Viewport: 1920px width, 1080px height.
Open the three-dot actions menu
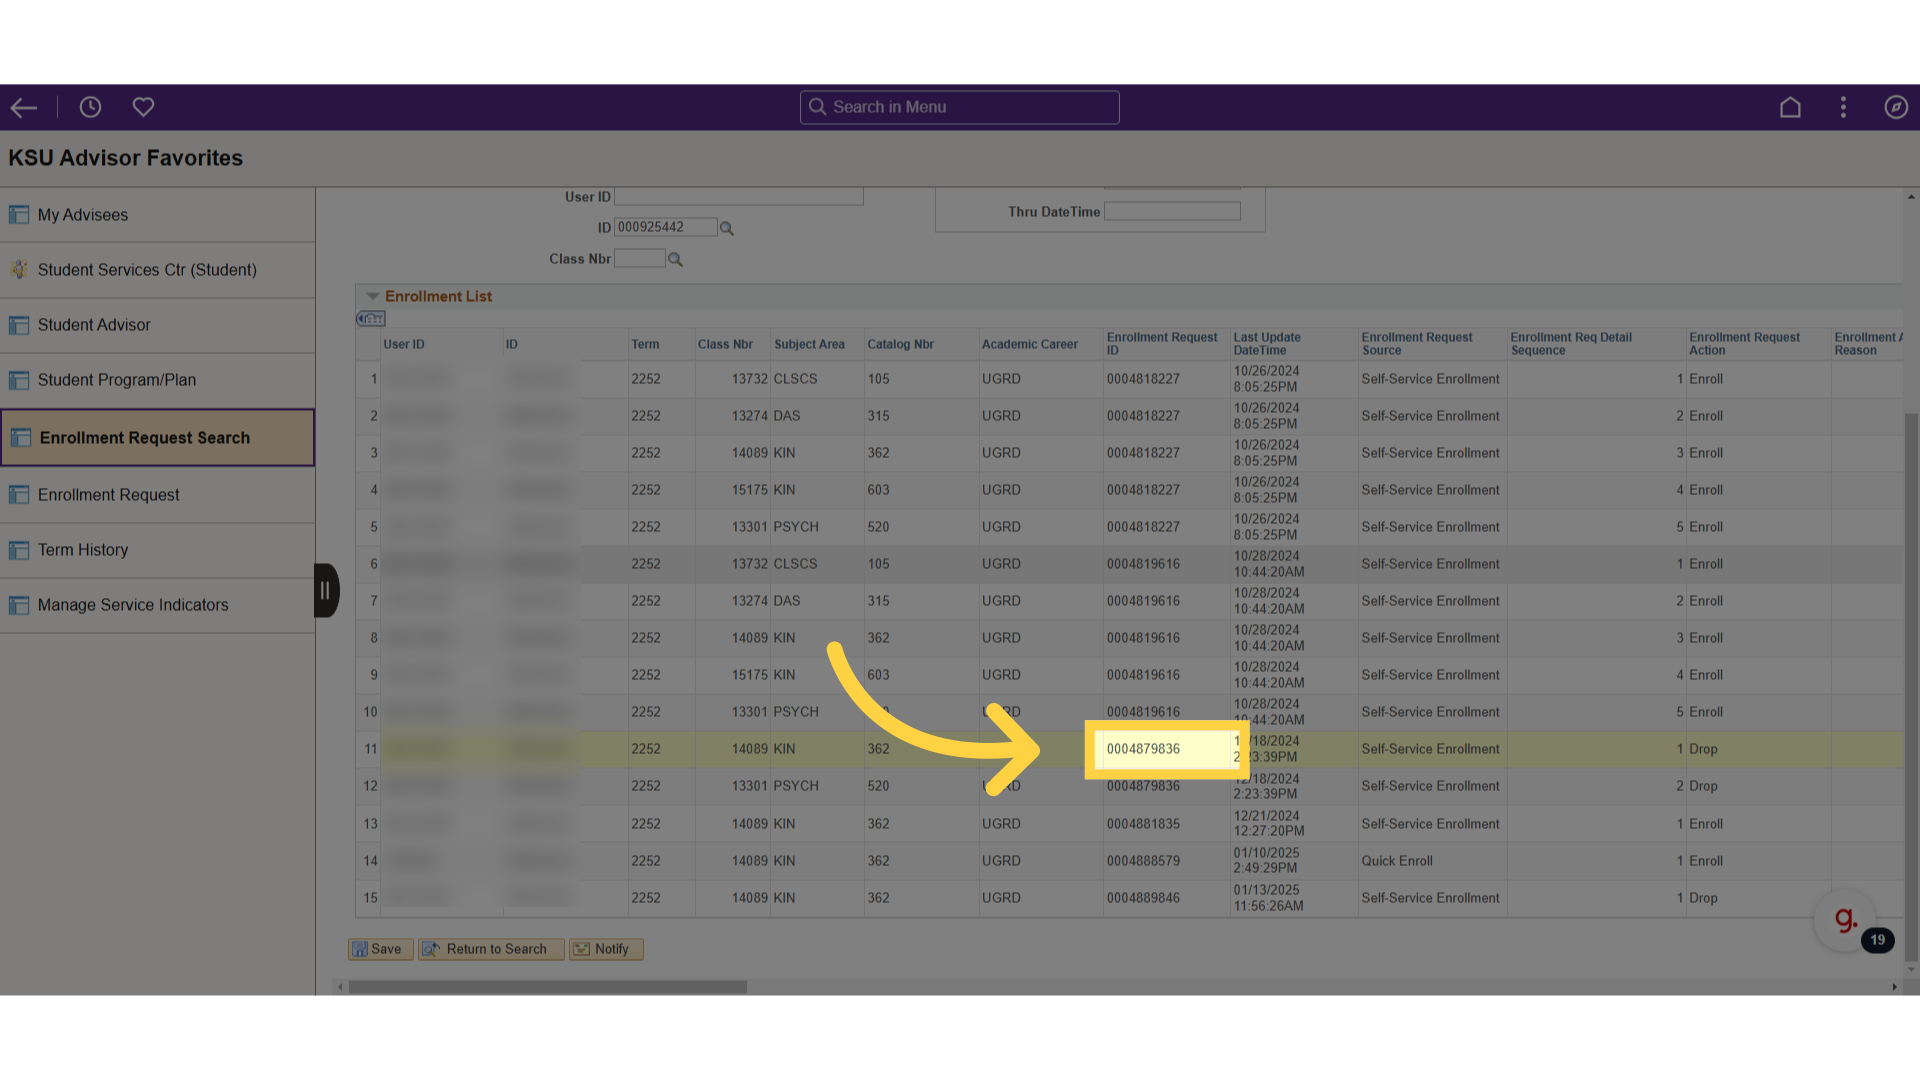tap(1843, 107)
